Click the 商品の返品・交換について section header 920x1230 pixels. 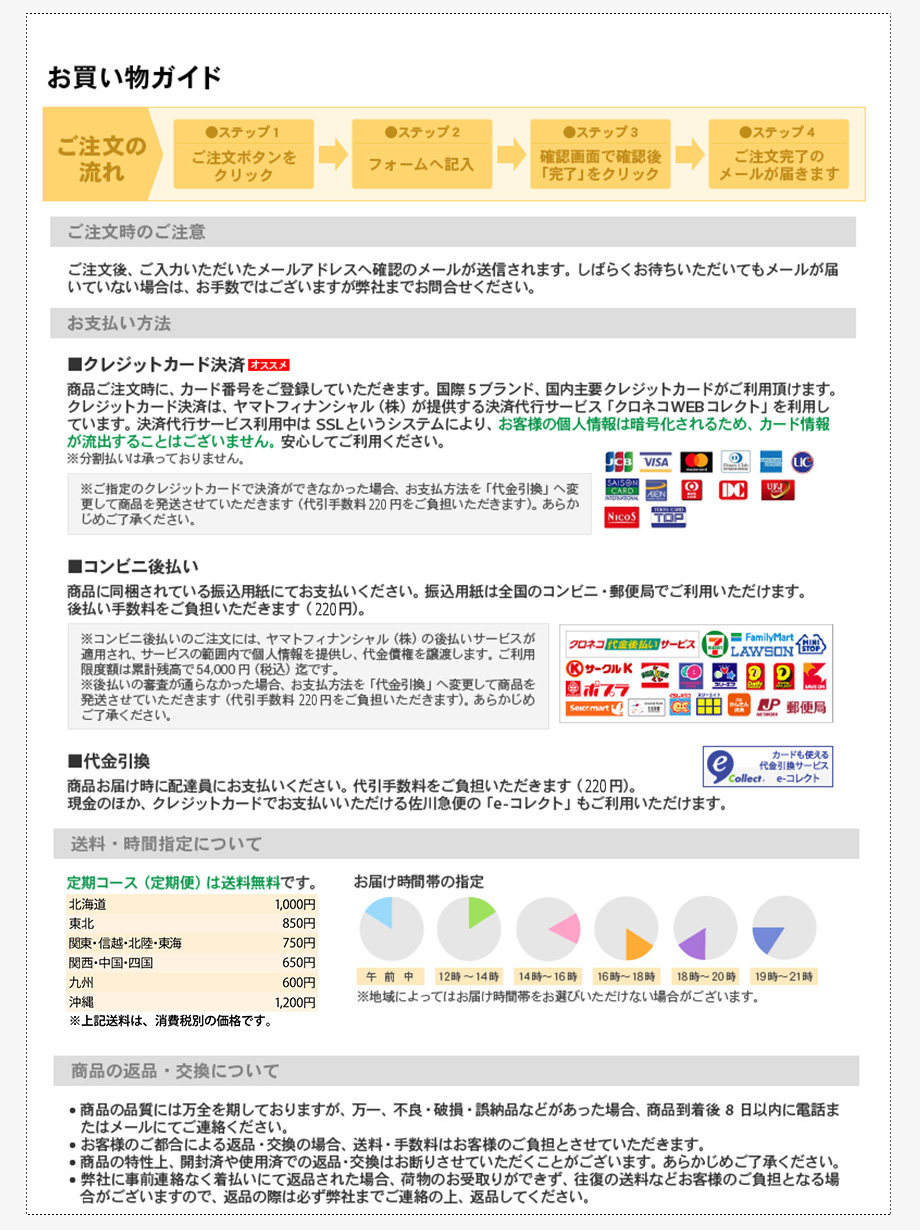pos(456,1071)
